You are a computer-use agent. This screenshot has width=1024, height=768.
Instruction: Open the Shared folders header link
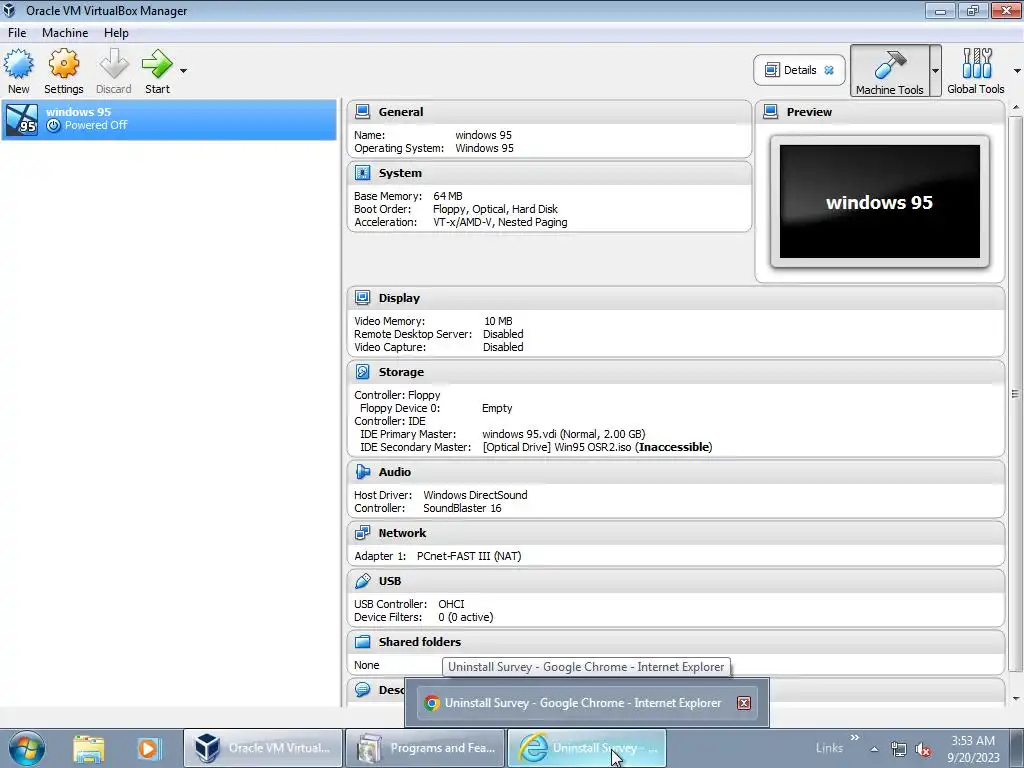[x=420, y=642]
